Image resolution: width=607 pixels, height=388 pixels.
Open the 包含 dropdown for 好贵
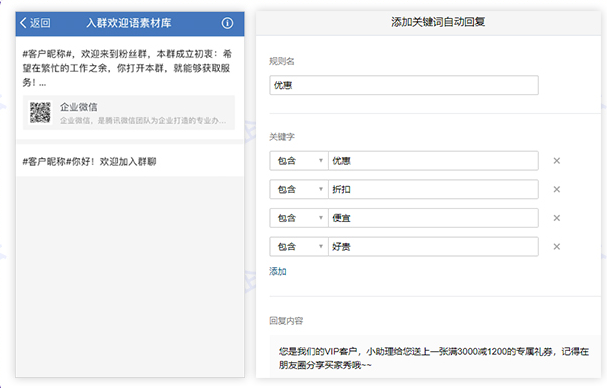tap(299, 247)
